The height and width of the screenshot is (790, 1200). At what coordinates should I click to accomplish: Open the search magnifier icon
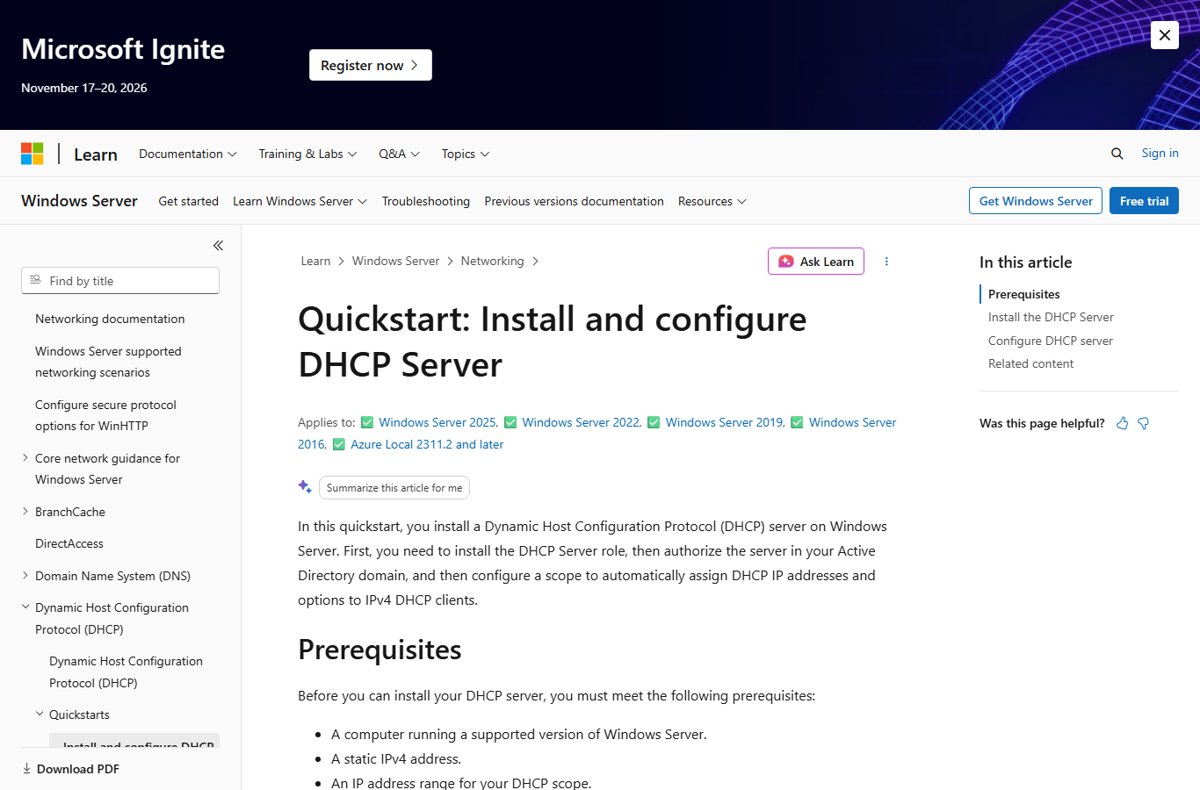click(1117, 153)
